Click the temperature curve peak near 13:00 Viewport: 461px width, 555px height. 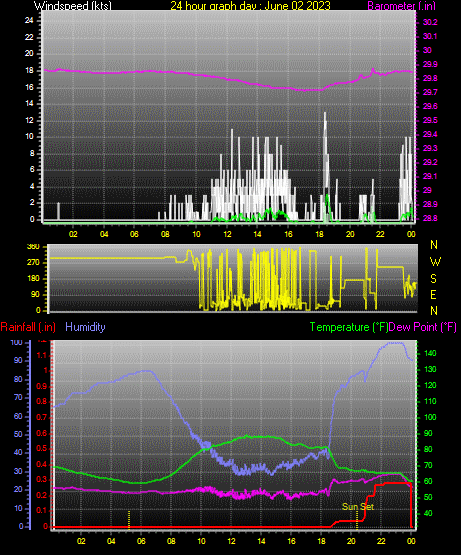pos(247,436)
